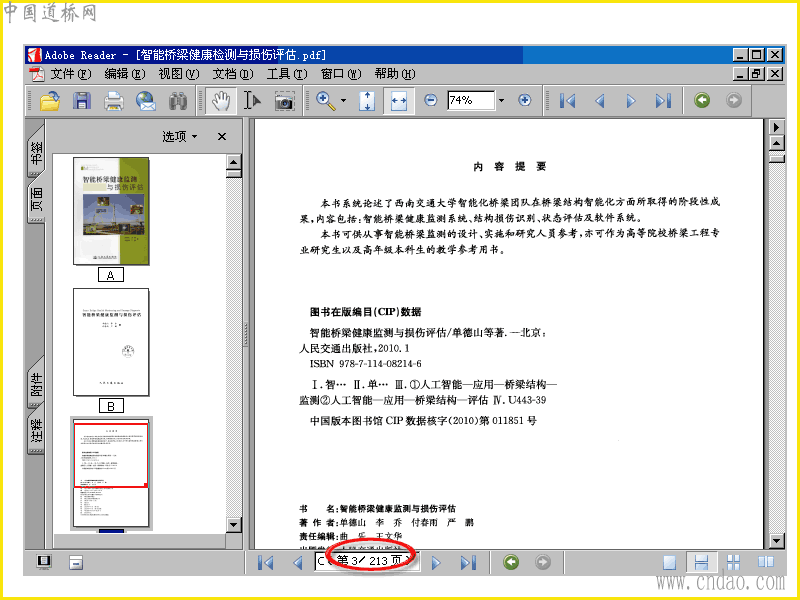This screenshot has height=600, width=800.
Task: Go to last page in status bar
Action: pos(468,563)
